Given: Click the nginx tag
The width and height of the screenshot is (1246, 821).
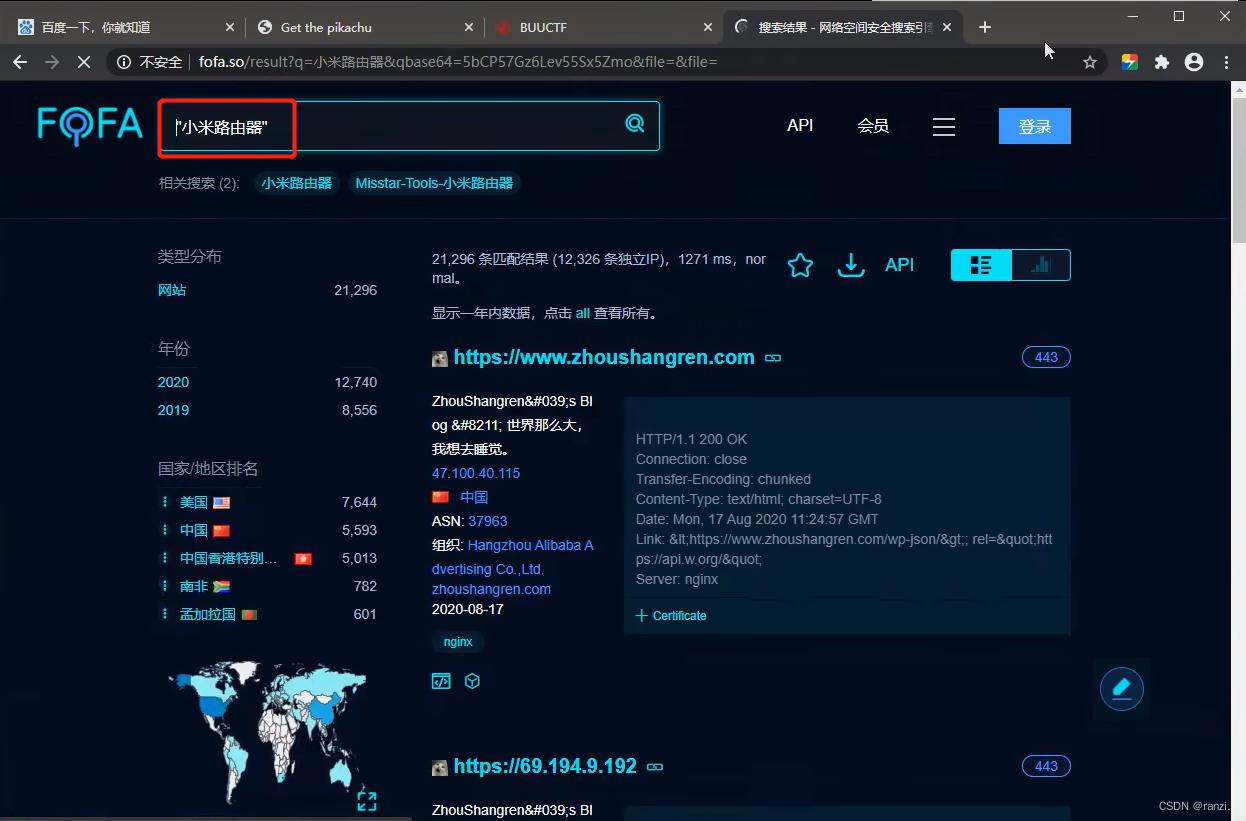Looking at the screenshot, I should pyautogui.click(x=458, y=642).
